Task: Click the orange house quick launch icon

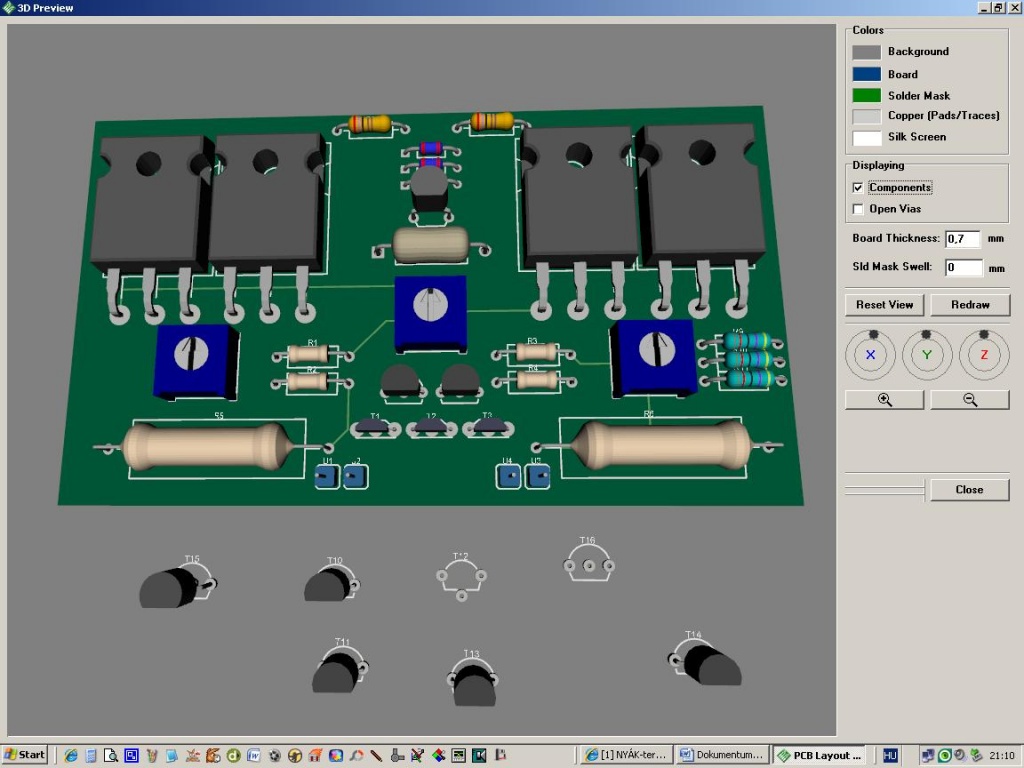Action: (x=315, y=756)
